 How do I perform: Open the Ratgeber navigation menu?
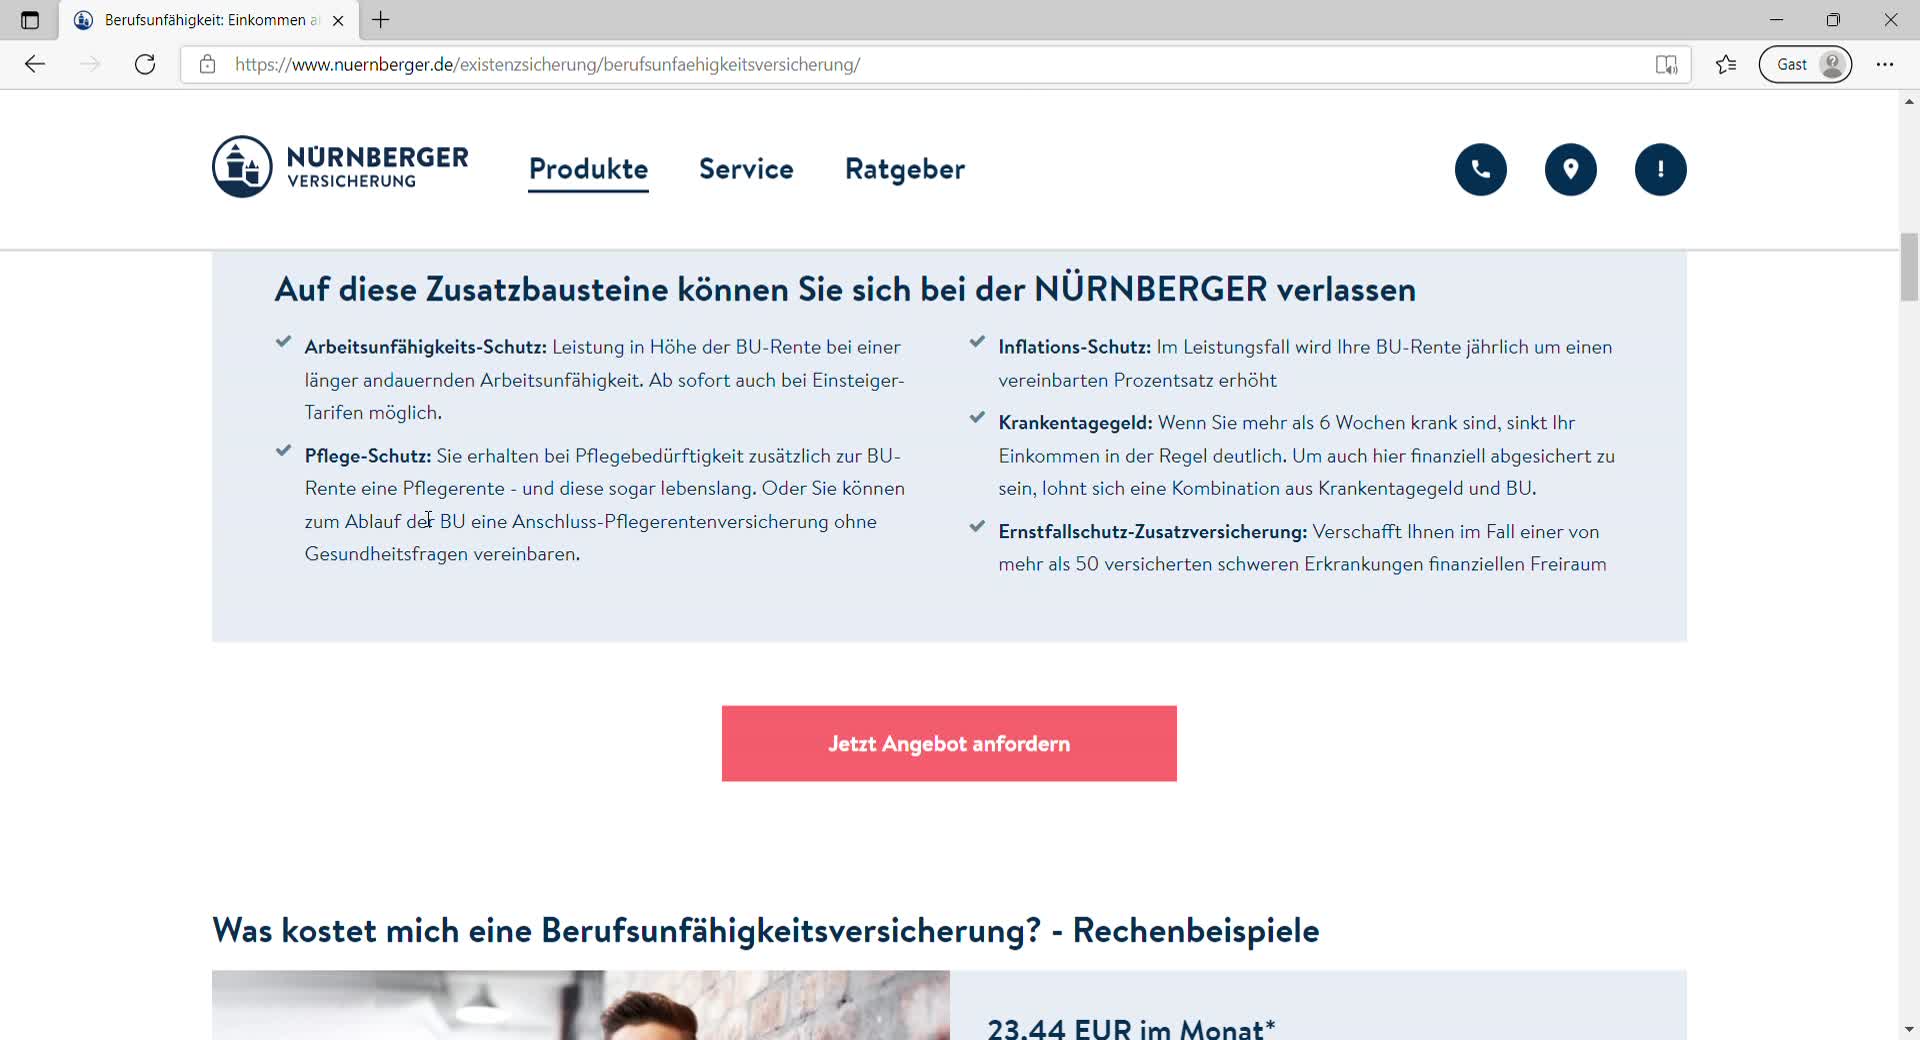(x=905, y=169)
